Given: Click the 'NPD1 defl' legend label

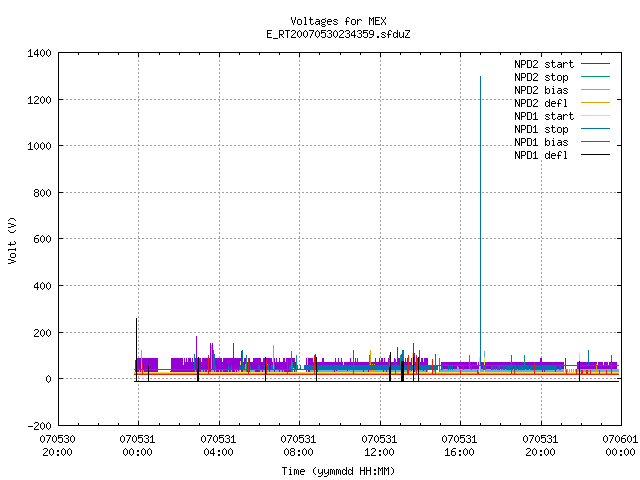Looking at the screenshot, I should pyautogui.click(x=541, y=155).
